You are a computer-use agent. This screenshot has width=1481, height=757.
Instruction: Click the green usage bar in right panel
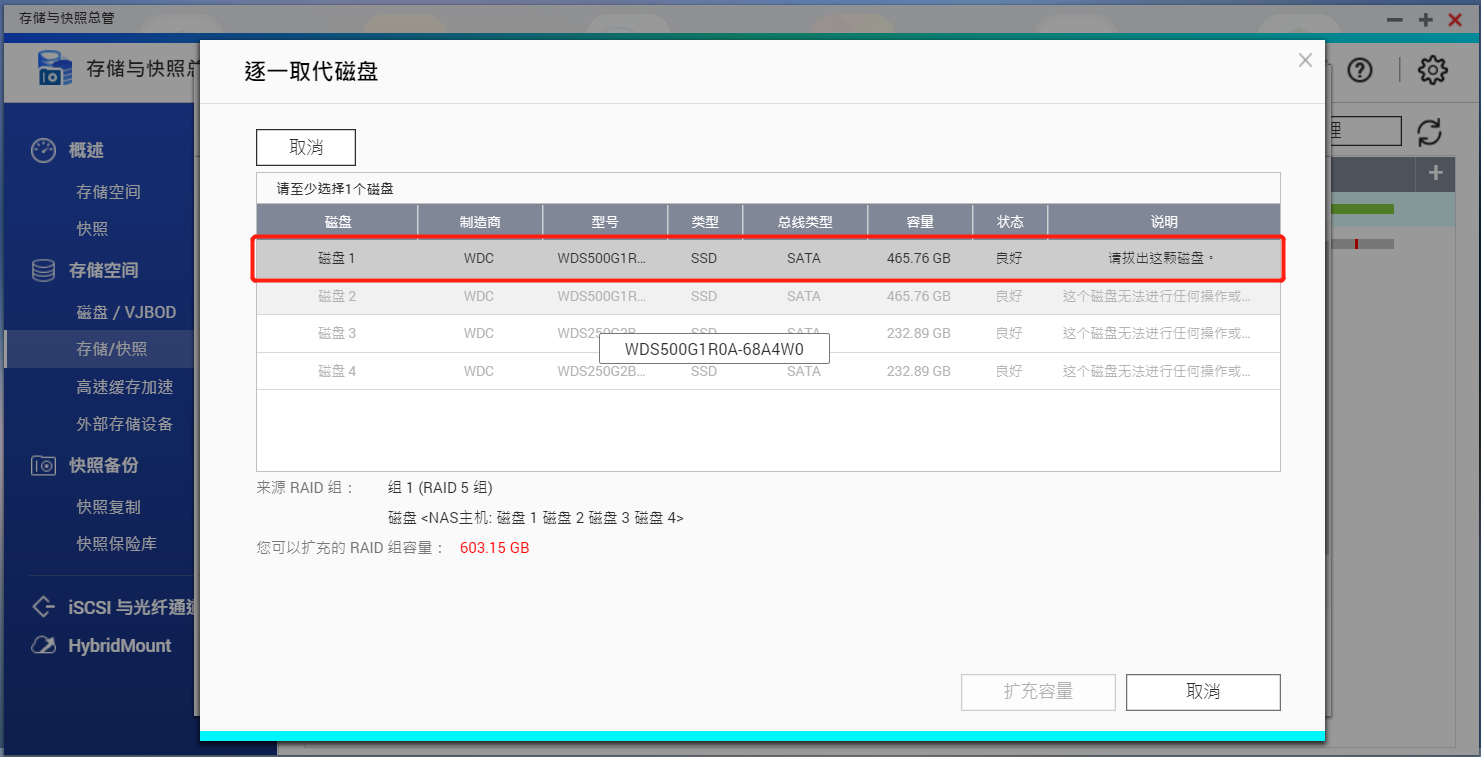1362,209
